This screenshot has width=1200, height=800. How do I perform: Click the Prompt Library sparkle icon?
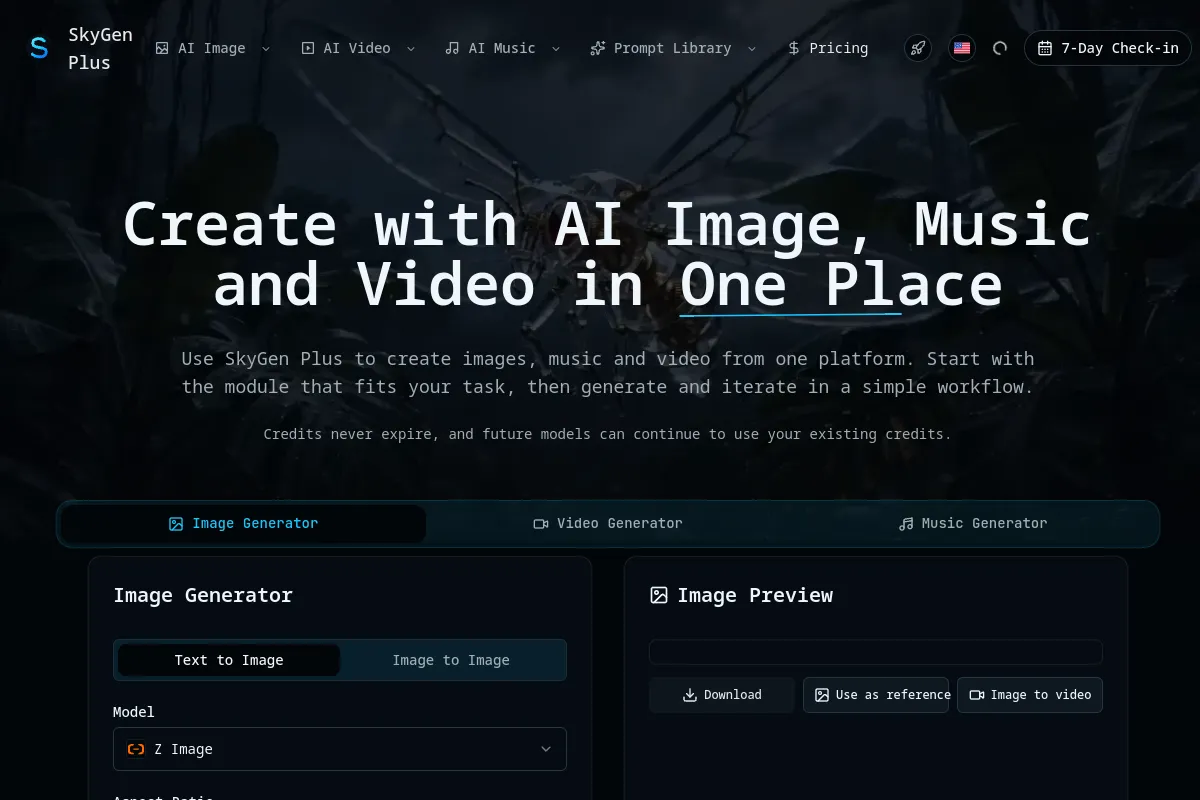point(598,48)
